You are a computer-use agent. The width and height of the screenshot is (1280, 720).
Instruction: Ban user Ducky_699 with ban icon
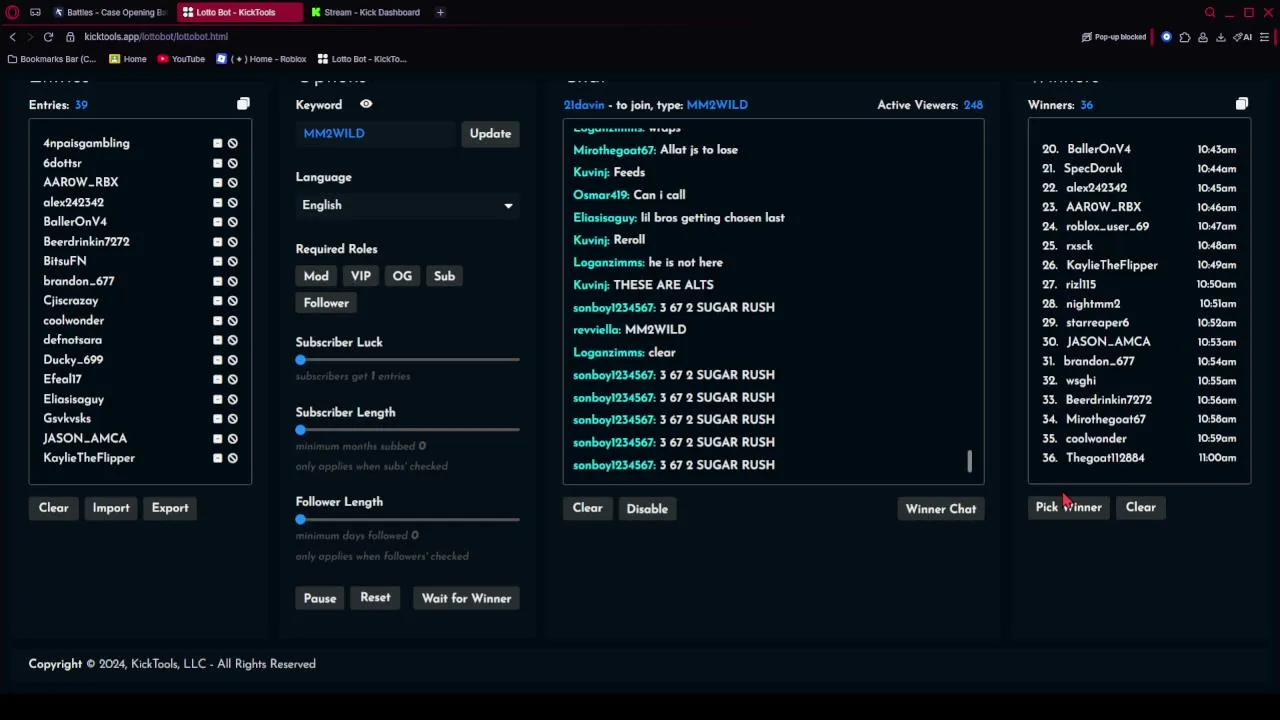pos(232,359)
